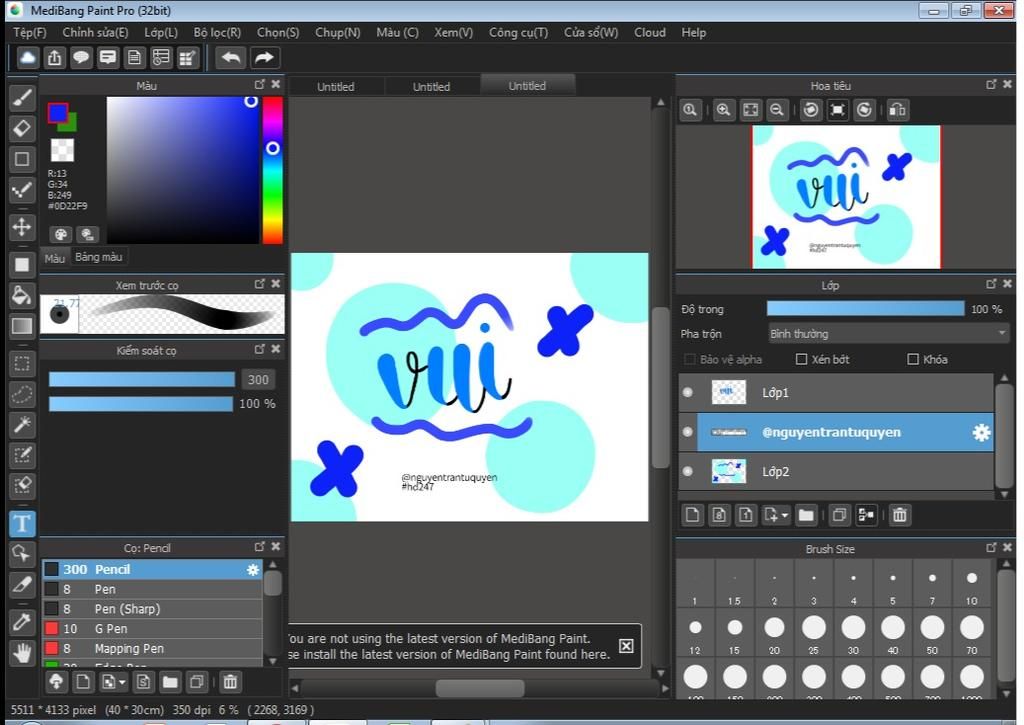Click the Undo arrow in toolbar
This screenshot has width=1024, height=725.
tap(231, 57)
